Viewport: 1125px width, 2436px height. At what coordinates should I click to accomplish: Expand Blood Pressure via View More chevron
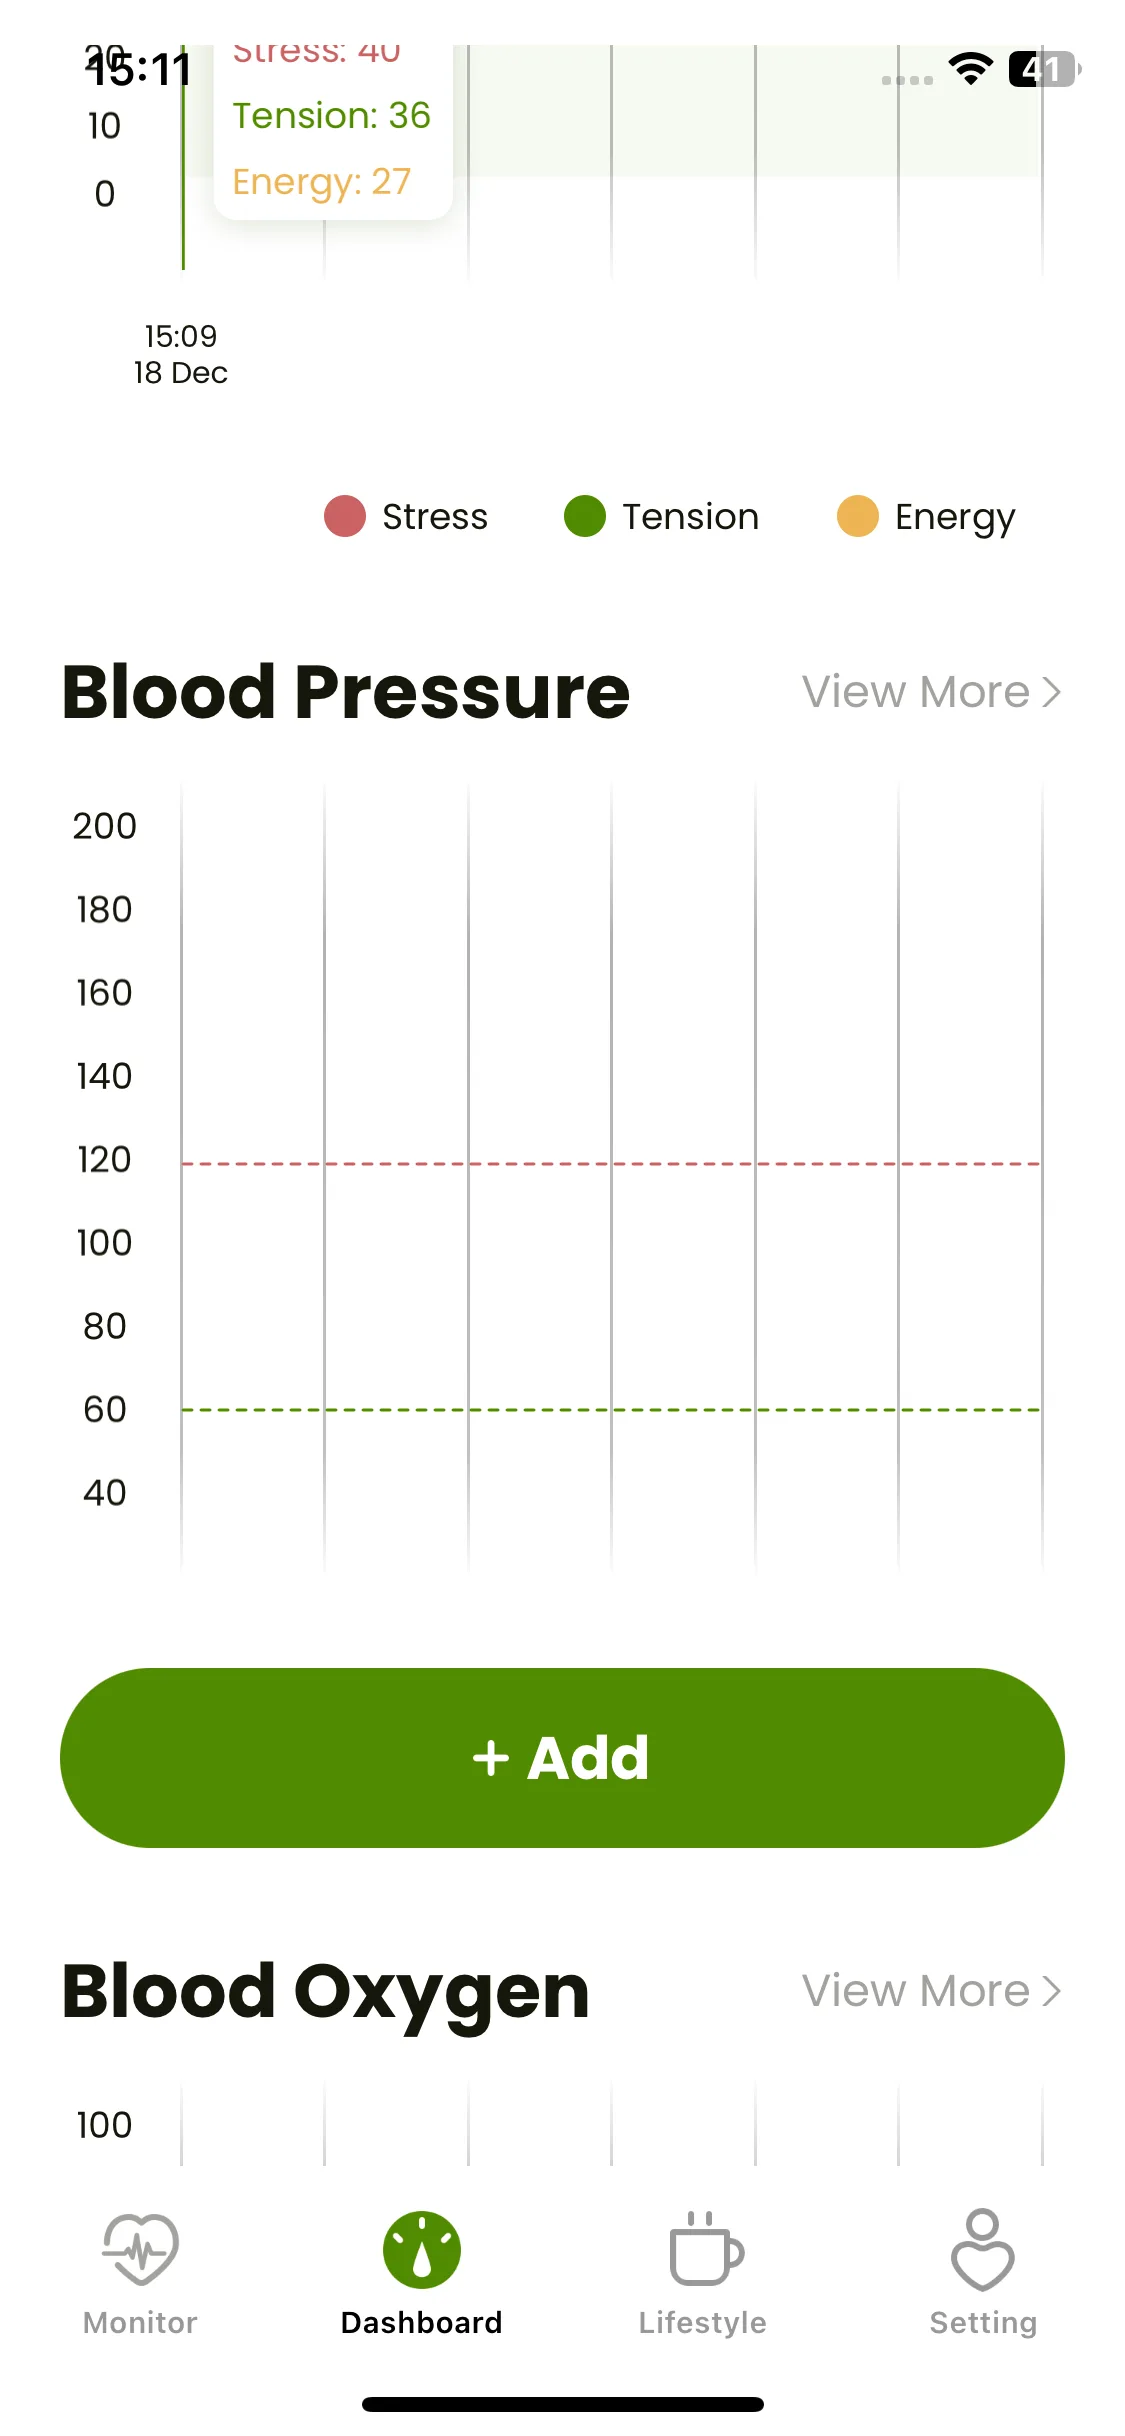click(1051, 692)
